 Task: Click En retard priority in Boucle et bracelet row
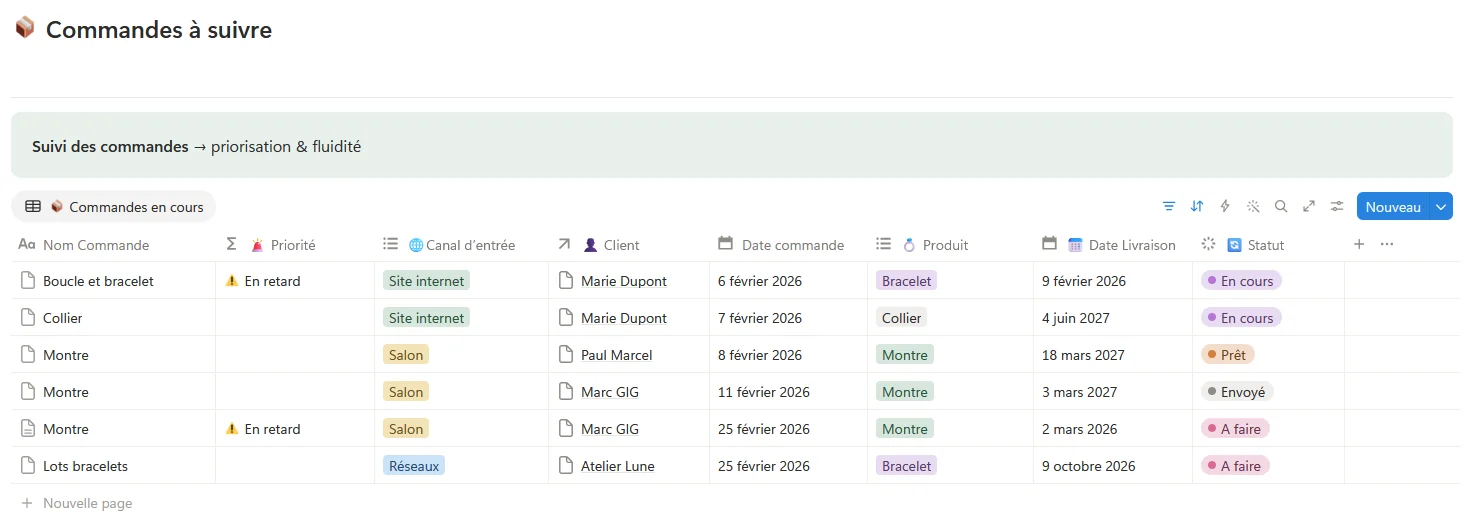click(x=263, y=281)
